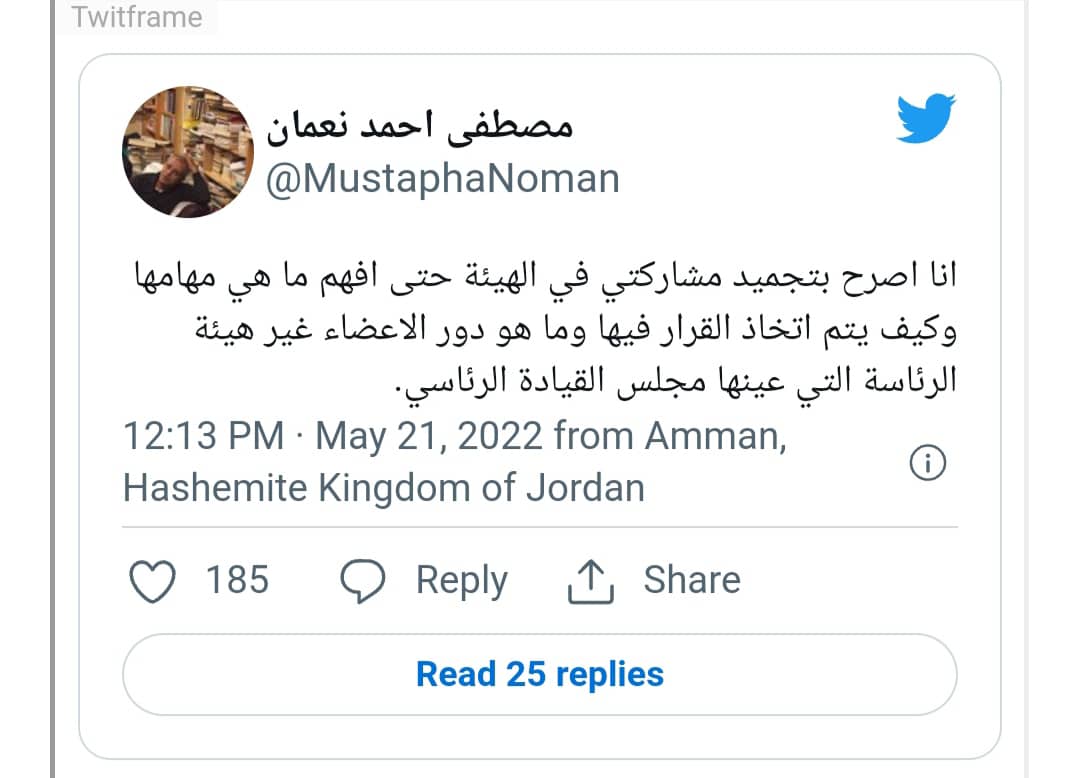This screenshot has width=1080, height=778.
Task: Like the tweet with the heart icon
Action: [154, 581]
